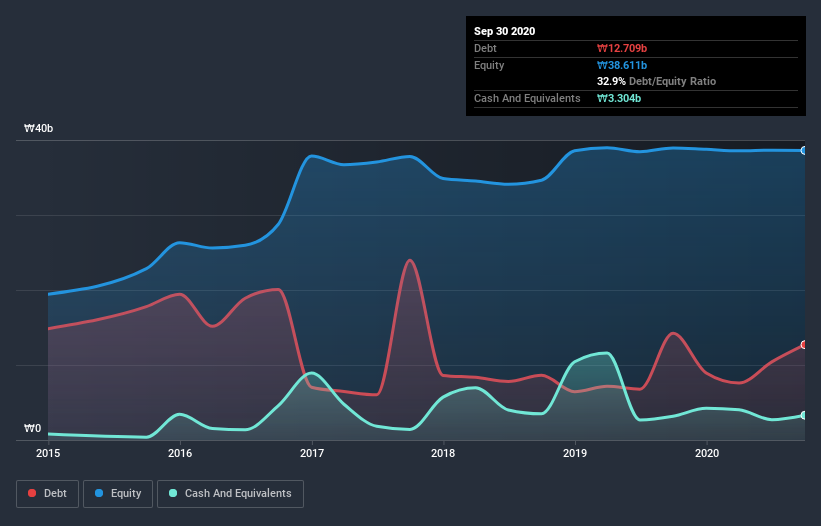Toggle the Cash And Equivalents legend button
This screenshot has width=821, height=526.
click(x=230, y=494)
